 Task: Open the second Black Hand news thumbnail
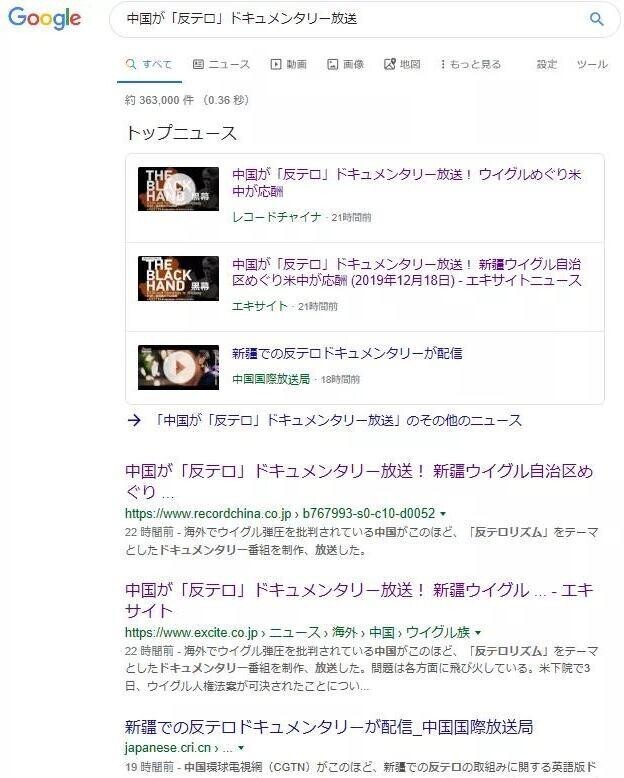(178, 278)
